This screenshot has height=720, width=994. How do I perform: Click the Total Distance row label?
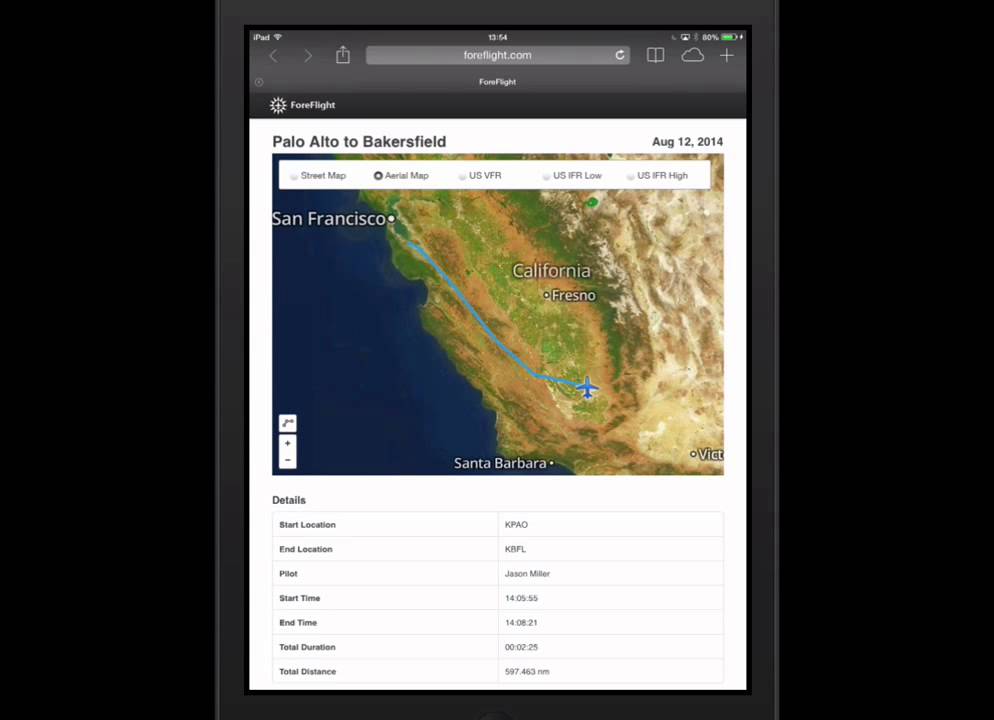(307, 672)
